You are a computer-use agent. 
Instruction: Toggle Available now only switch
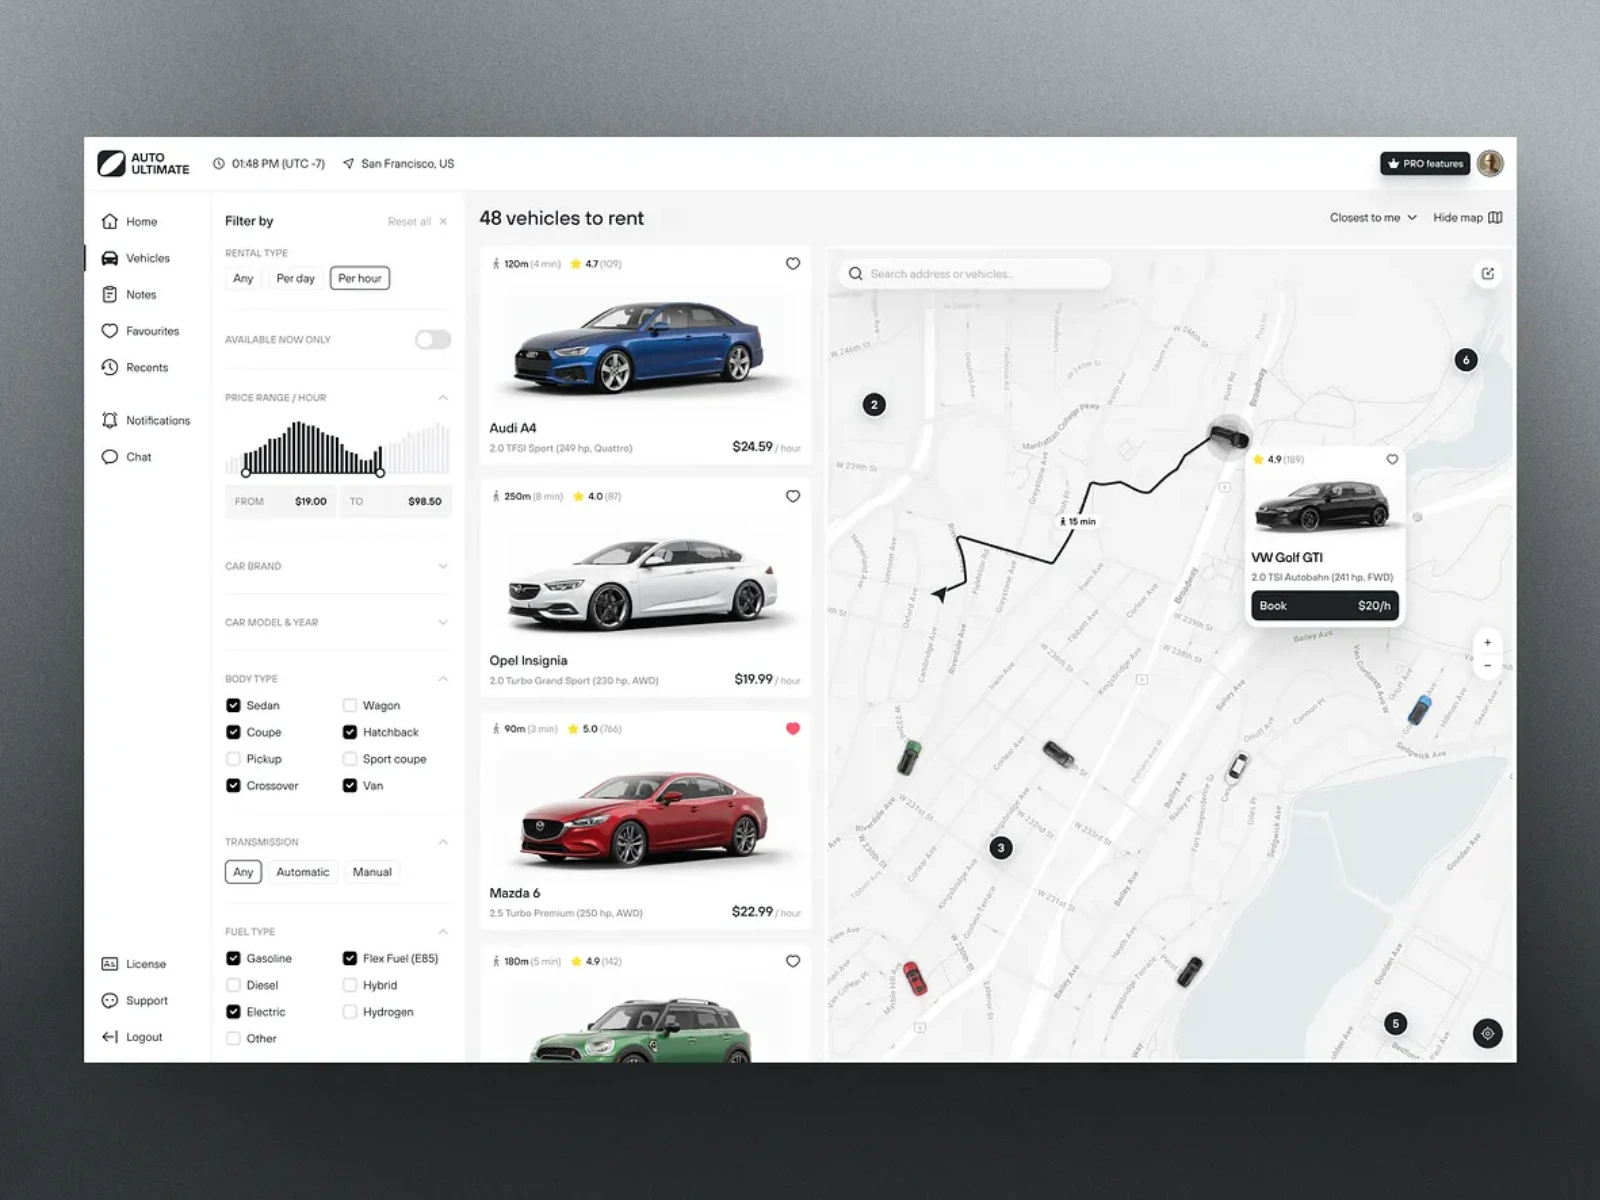pos(433,340)
